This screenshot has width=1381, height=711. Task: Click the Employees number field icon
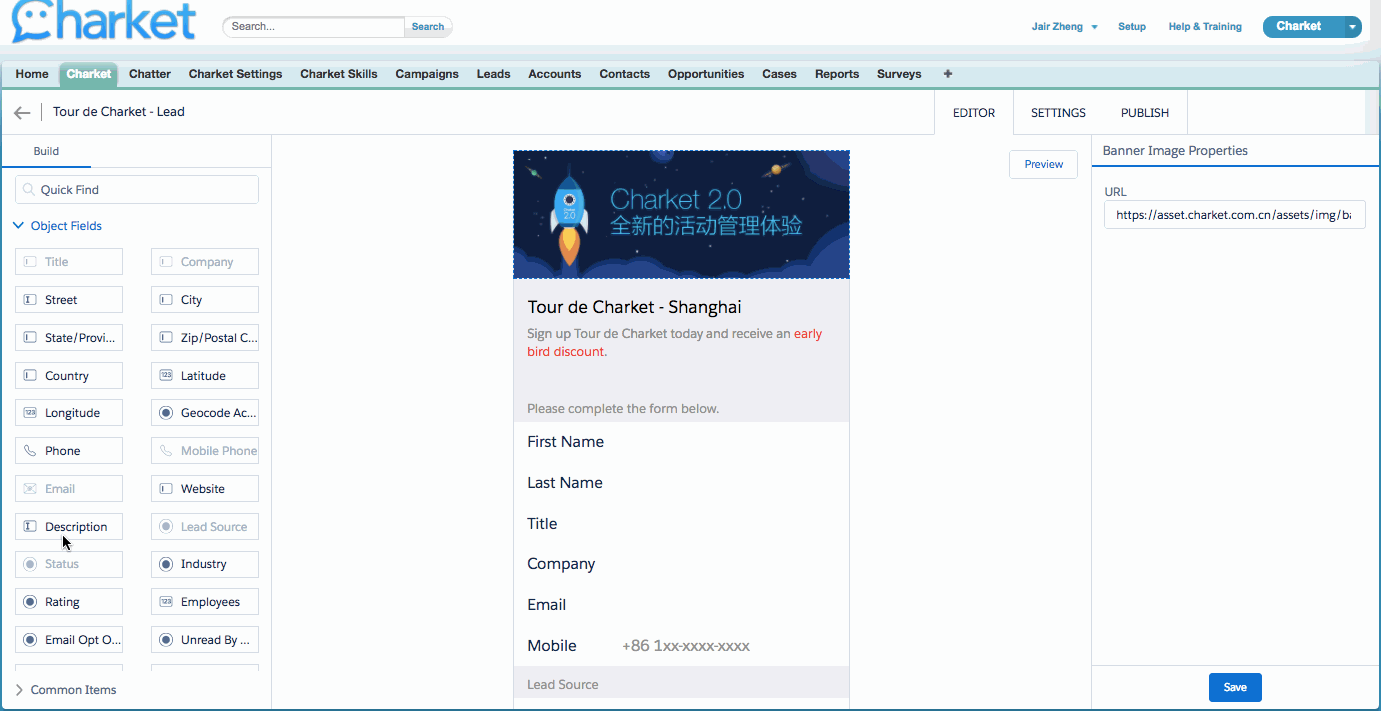(x=166, y=602)
